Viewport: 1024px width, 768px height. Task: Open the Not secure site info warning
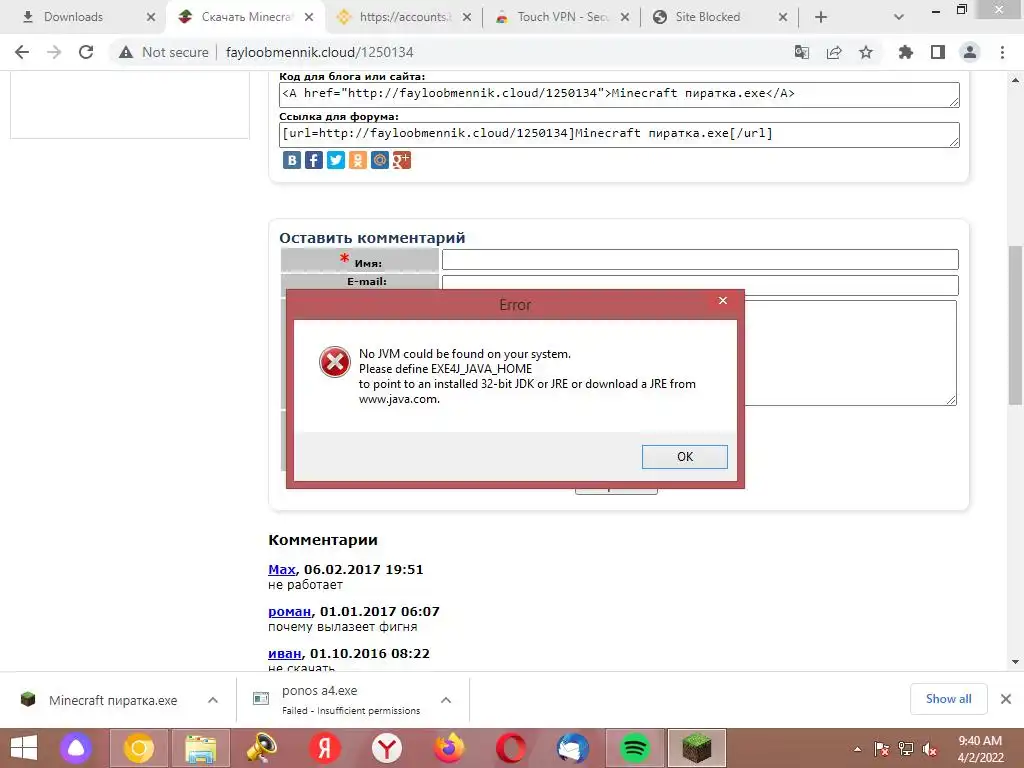[164, 52]
